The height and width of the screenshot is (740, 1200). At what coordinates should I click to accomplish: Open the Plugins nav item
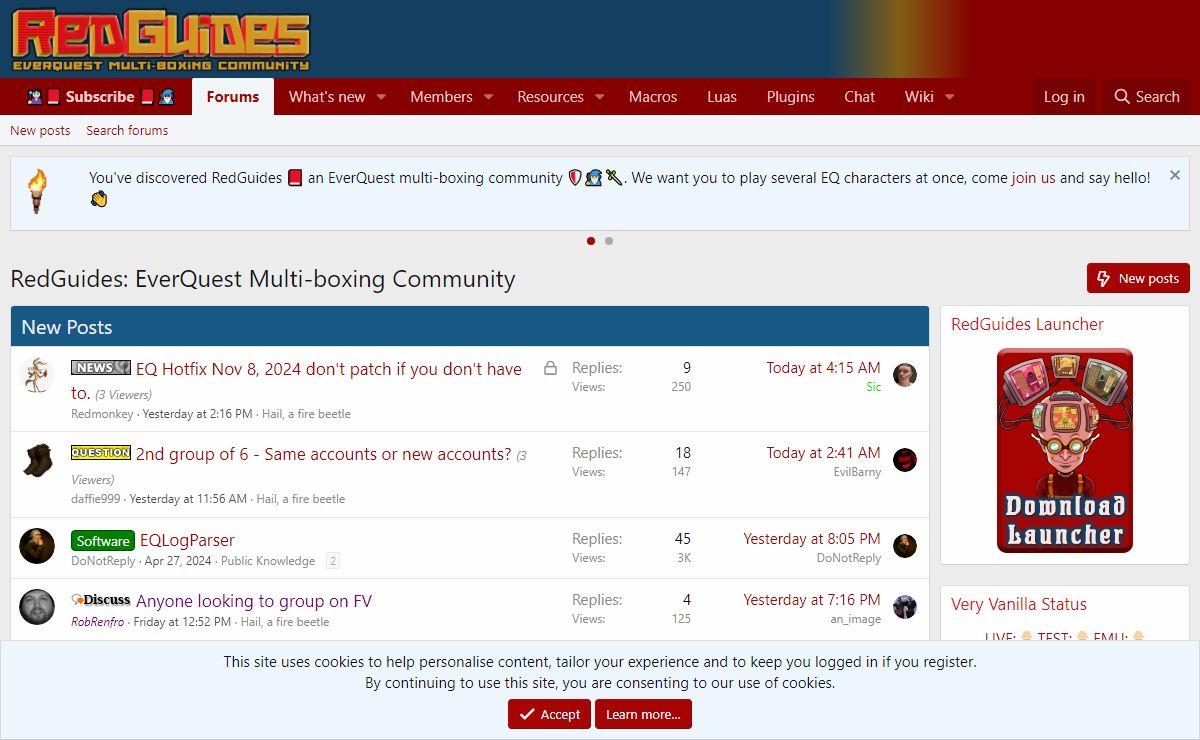click(x=791, y=97)
